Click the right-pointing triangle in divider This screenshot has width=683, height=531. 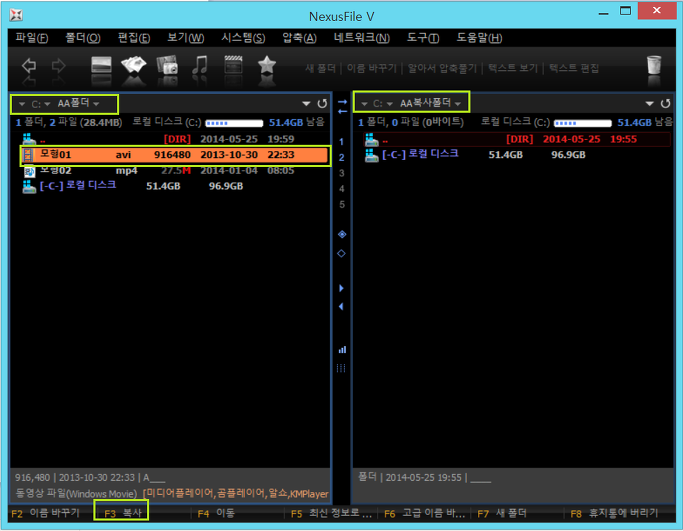click(x=342, y=288)
